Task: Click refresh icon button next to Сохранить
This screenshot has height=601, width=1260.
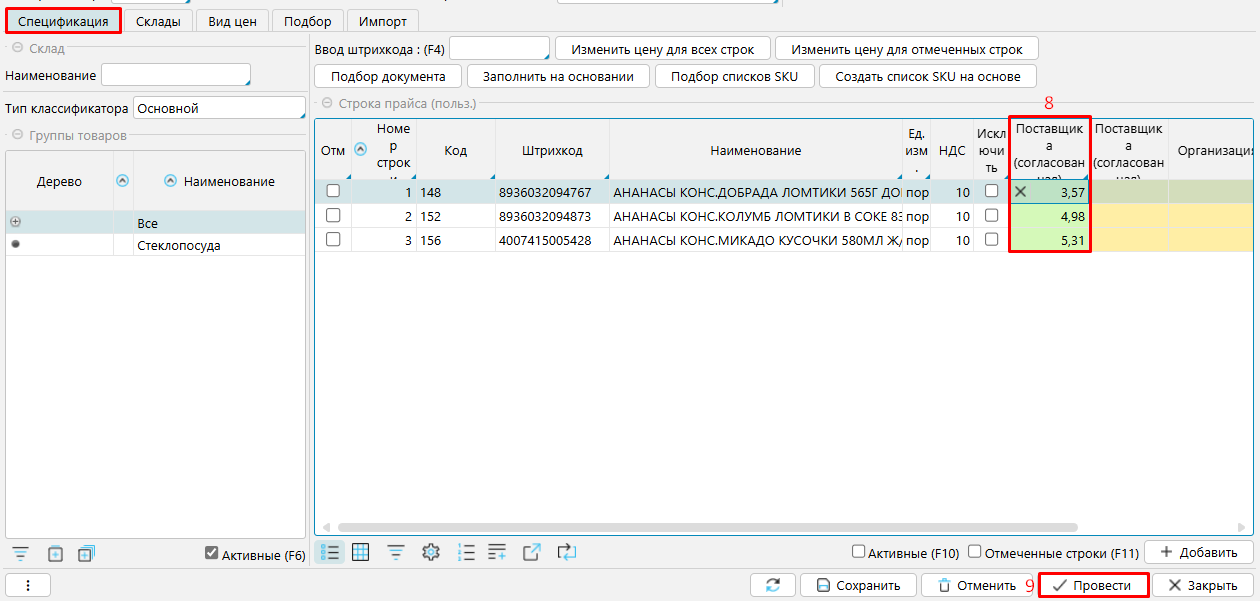Action: 773,585
